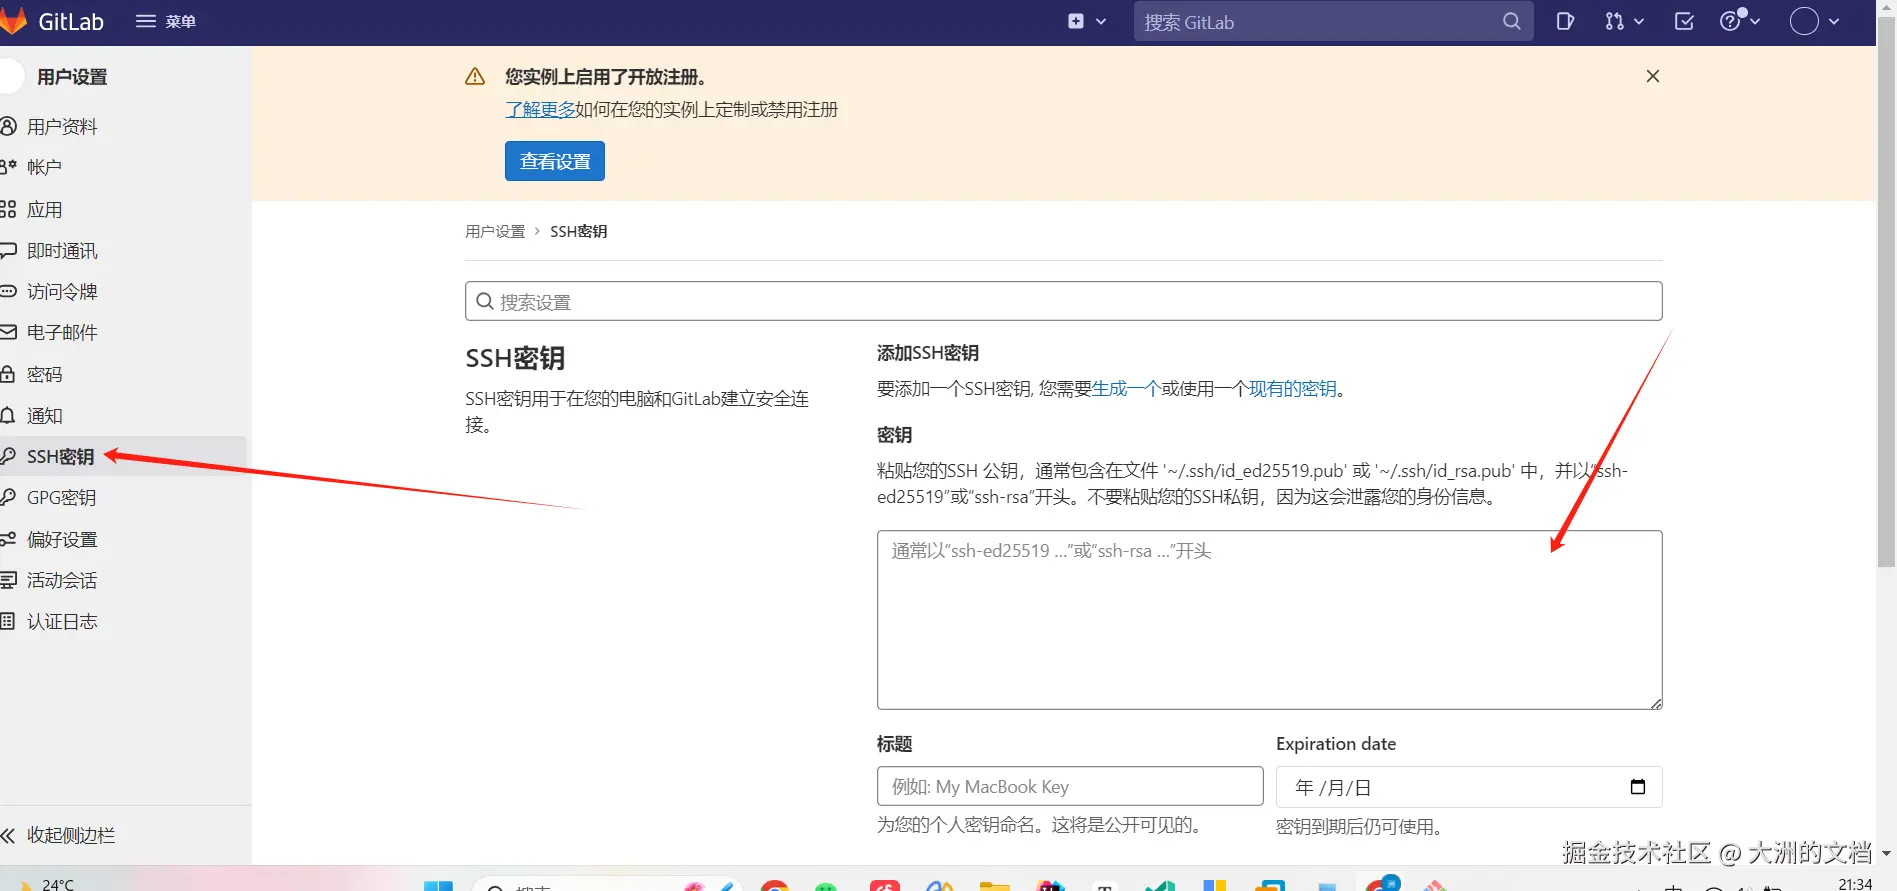
Task: Click SSH密钥 in the breadcrumb
Action: click(578, 231)
